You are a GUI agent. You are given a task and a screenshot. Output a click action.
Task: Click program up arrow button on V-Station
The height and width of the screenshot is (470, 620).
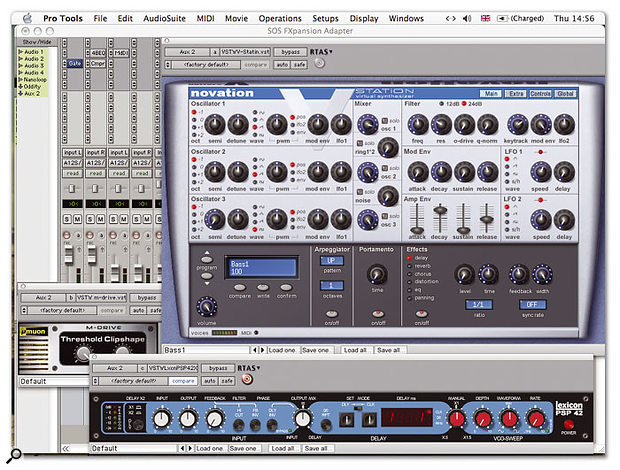(206, 259)
